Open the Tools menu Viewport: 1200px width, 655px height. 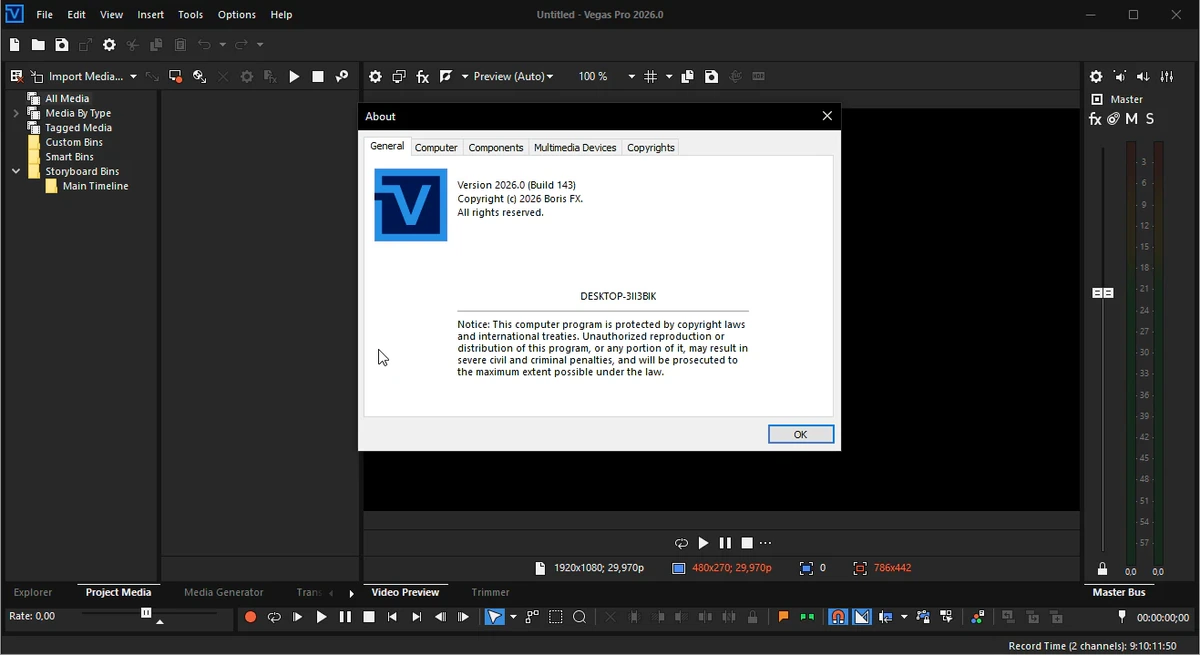click(191, 15)
